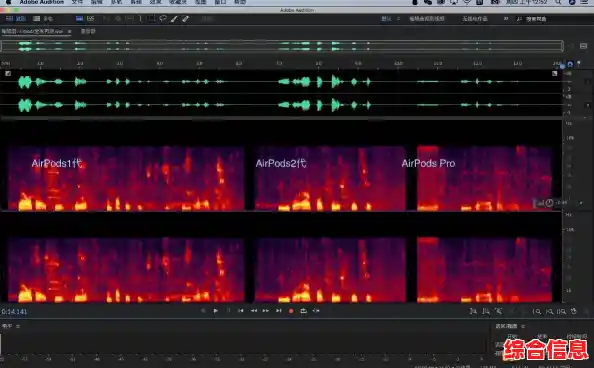Select the 编辑器 file tab
Image resolution: width=594 pixels, height=368 pixels.
point(32,31)
